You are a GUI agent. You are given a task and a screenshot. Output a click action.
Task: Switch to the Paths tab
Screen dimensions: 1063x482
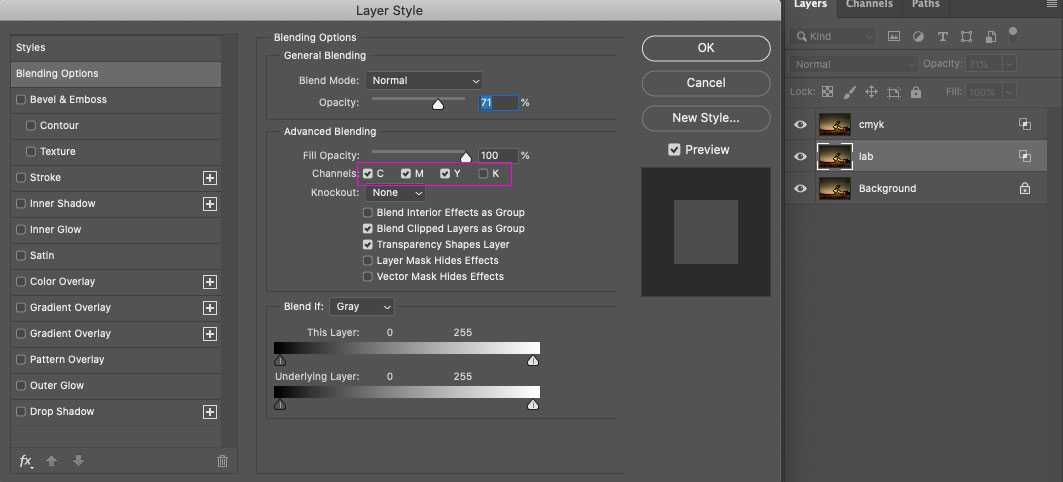[x=926, y=5]
